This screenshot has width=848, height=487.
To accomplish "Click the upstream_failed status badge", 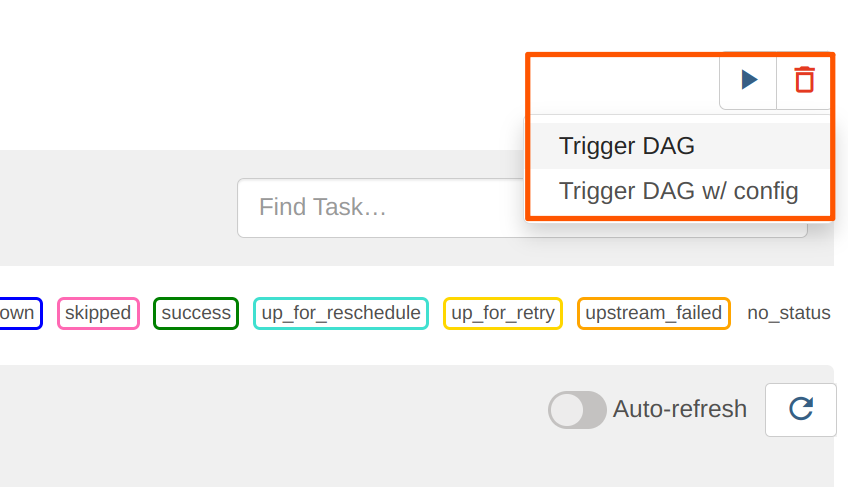I will [653, 313].
